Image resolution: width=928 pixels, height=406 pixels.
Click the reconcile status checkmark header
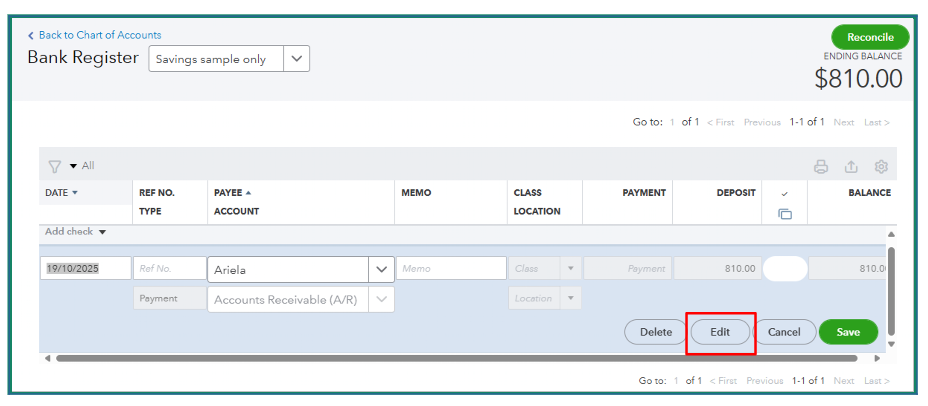tap(785, 193)
